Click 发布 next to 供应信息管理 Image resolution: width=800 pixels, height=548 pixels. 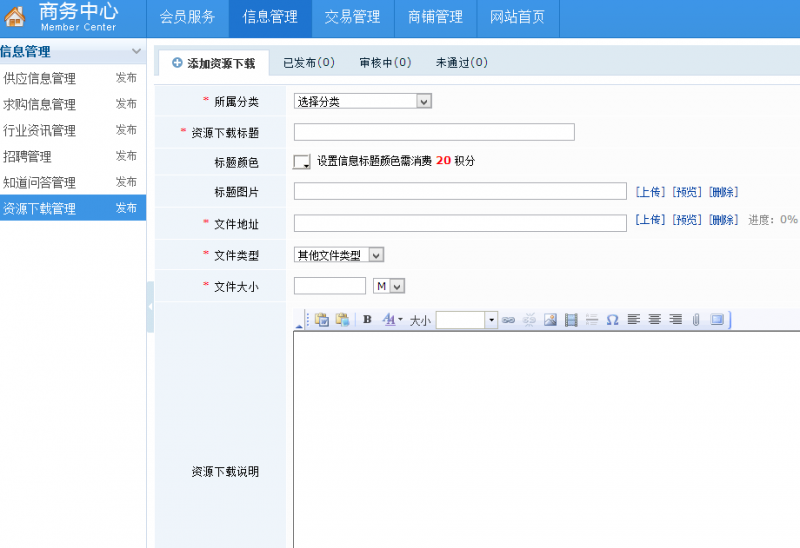click(126, 78)
